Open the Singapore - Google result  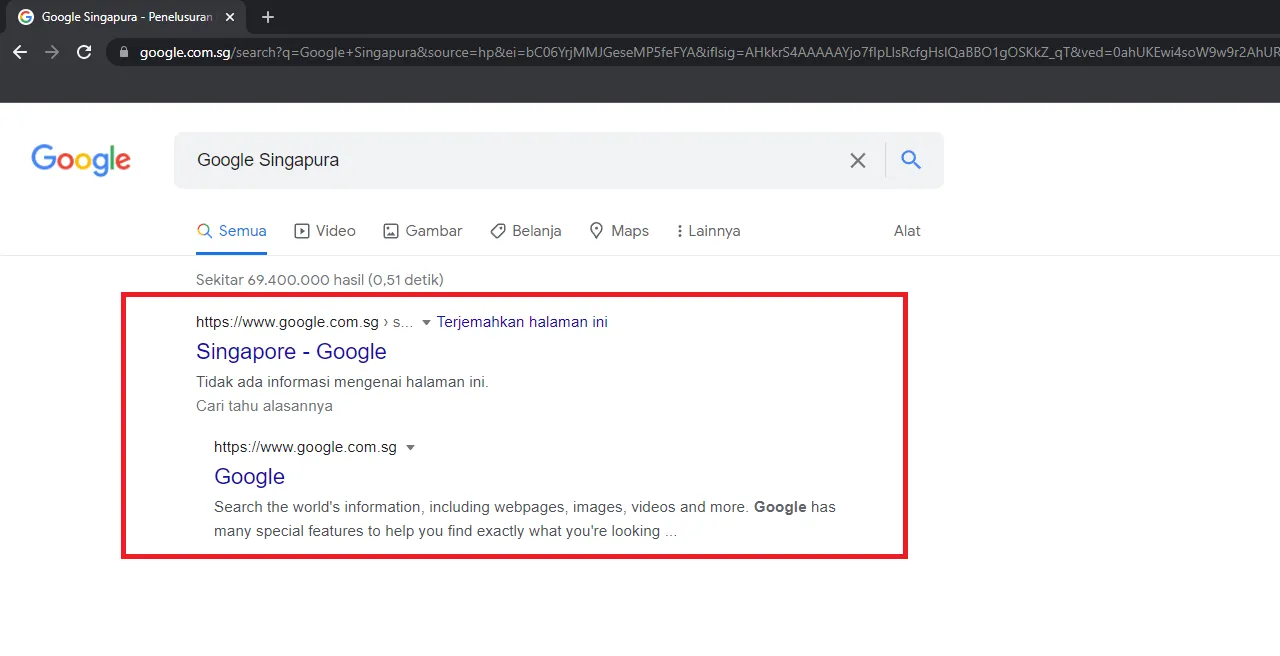pos(291,351)
